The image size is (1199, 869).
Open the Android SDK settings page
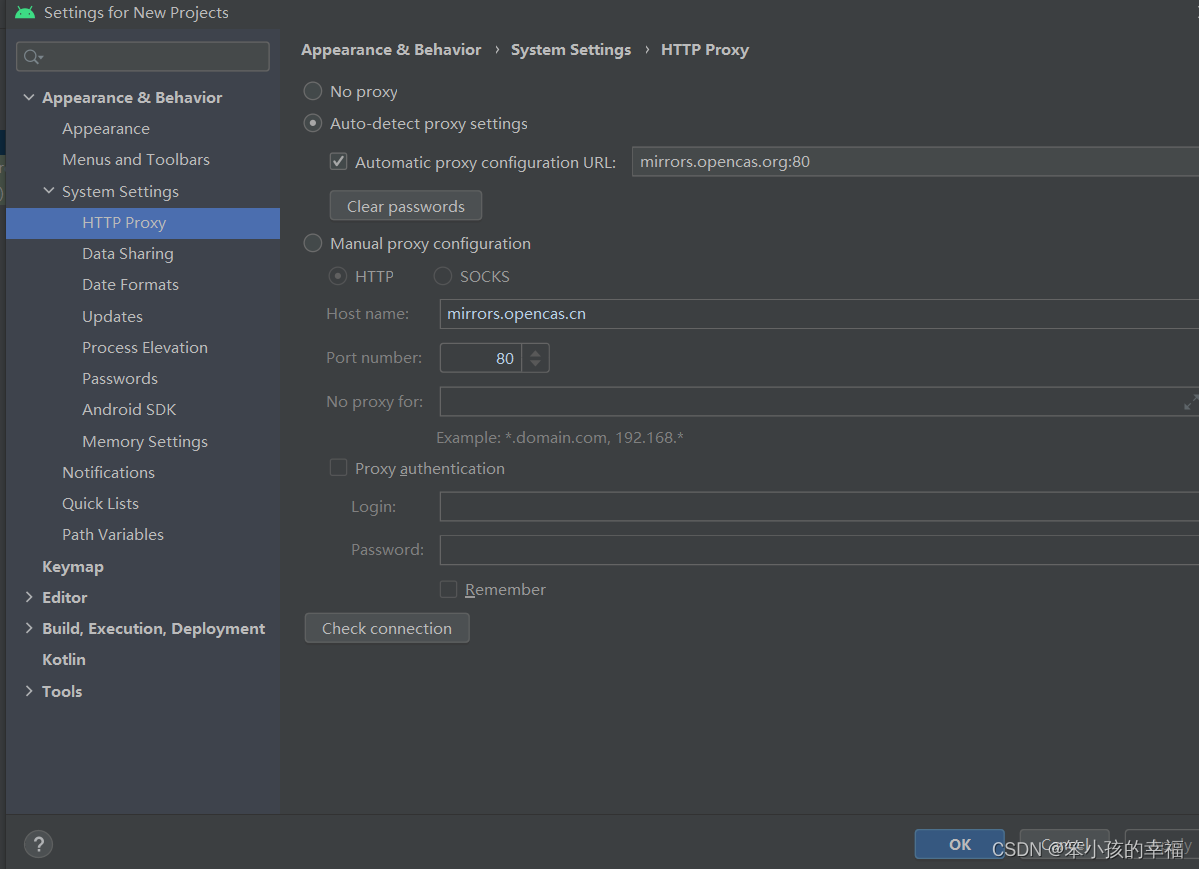coord(129,409)
